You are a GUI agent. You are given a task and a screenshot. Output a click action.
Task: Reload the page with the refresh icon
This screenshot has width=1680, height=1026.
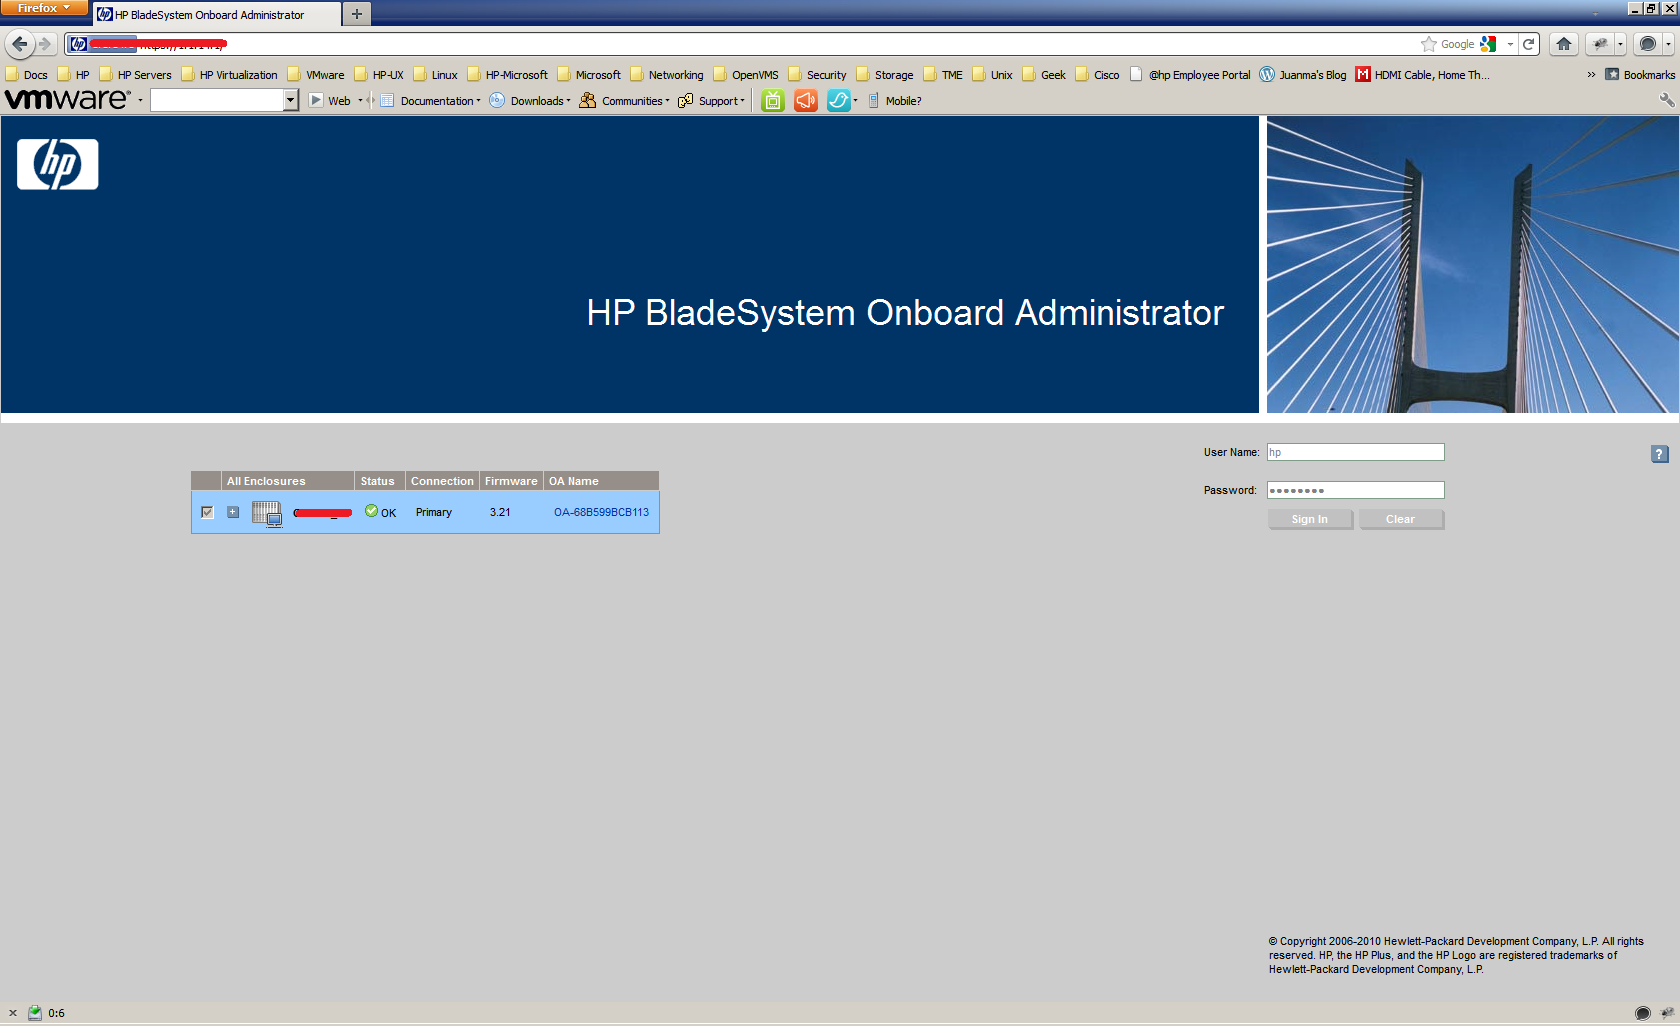tap(1528, 44)
